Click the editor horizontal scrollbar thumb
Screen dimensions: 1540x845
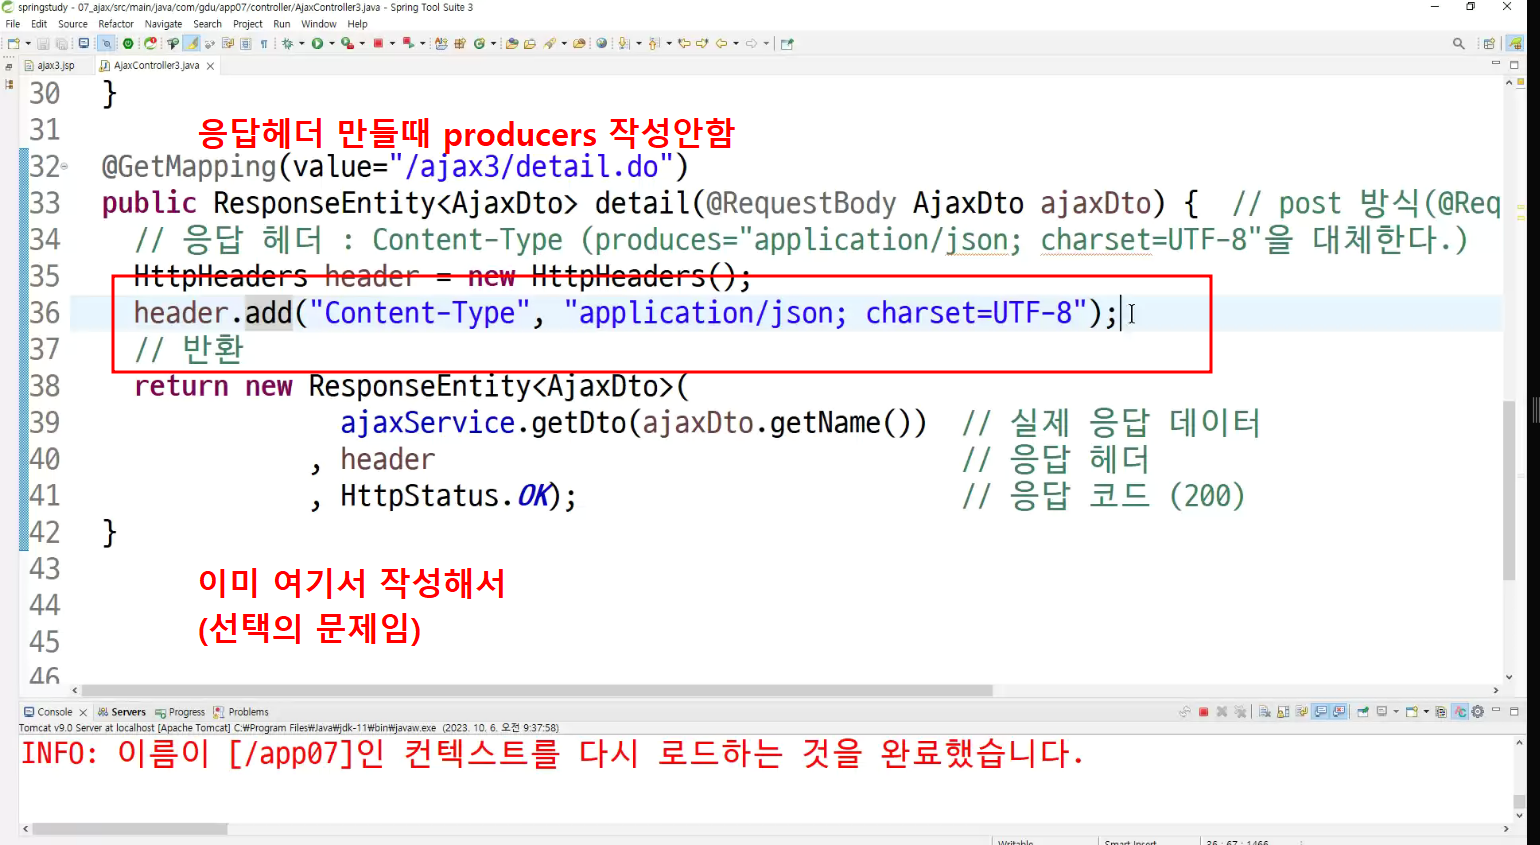(537, 690)
